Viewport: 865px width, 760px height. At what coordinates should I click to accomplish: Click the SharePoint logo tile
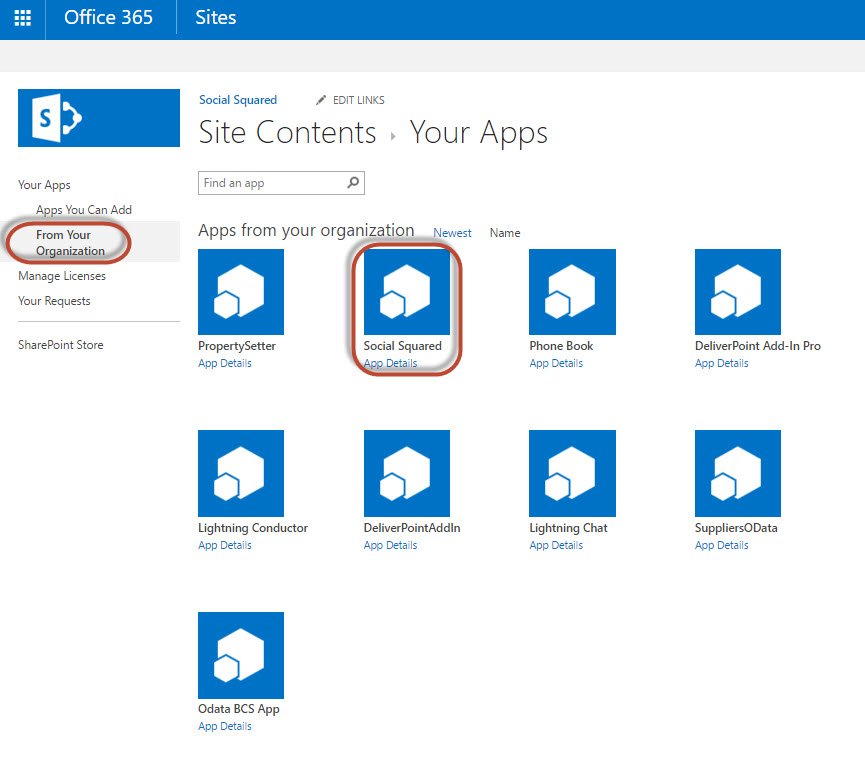click(x=99, y=118)
